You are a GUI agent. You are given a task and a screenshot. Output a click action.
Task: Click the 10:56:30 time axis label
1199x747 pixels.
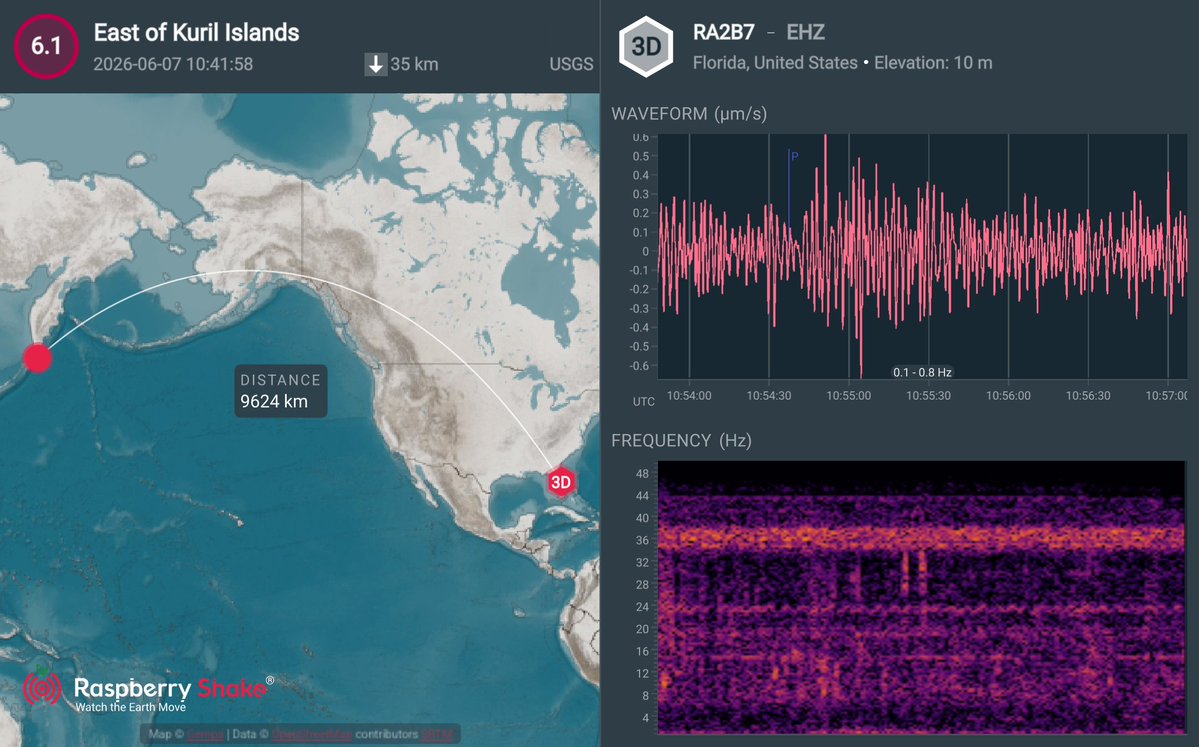(x=1088, y=396)
